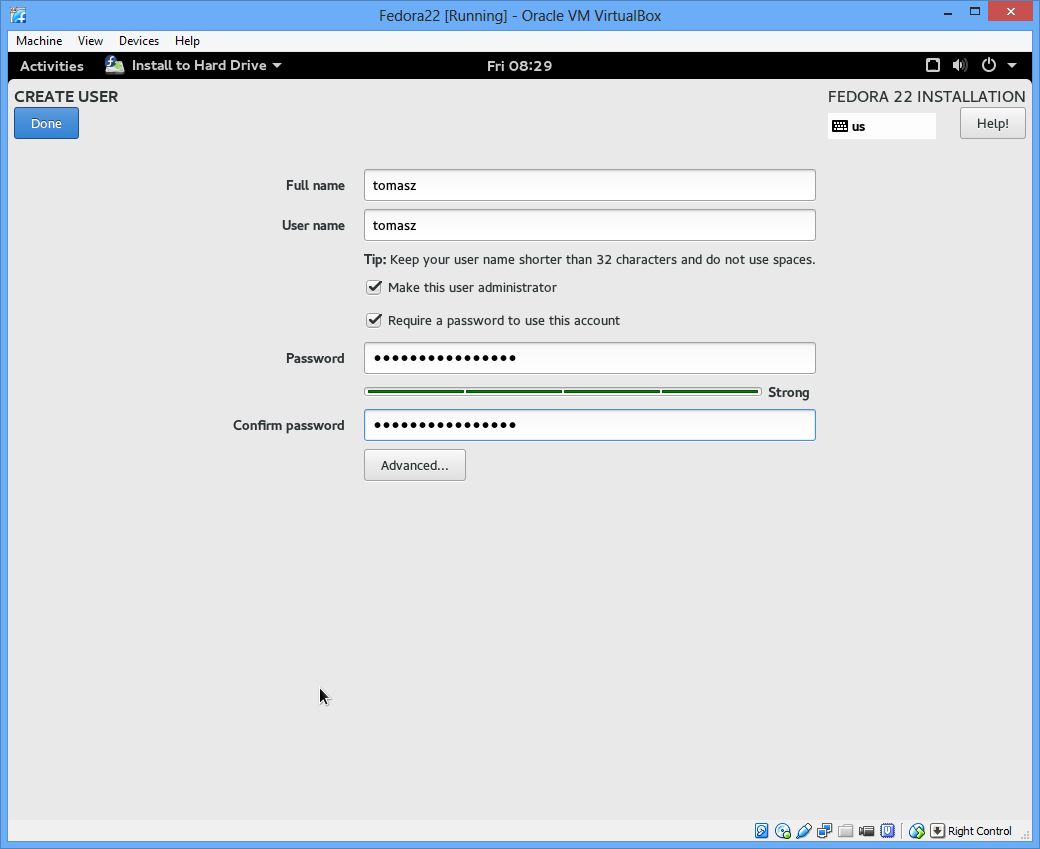This screenshot has height=849, width=1040.
Task: Click the password strength bar
Action: tap(562, 391)
